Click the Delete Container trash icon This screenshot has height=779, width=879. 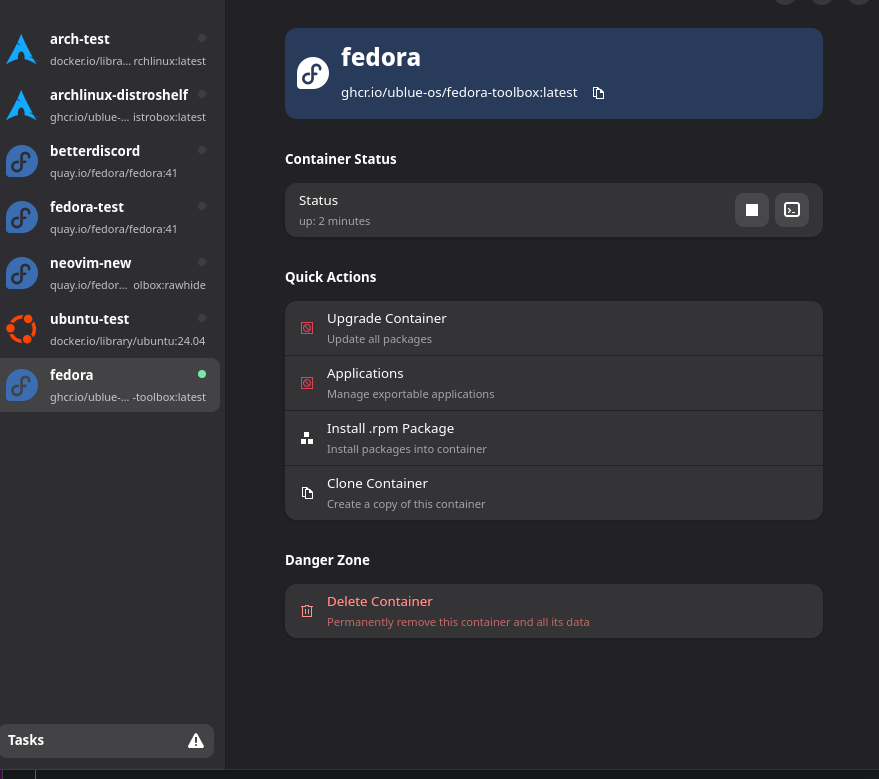click(x=307, y=611)
